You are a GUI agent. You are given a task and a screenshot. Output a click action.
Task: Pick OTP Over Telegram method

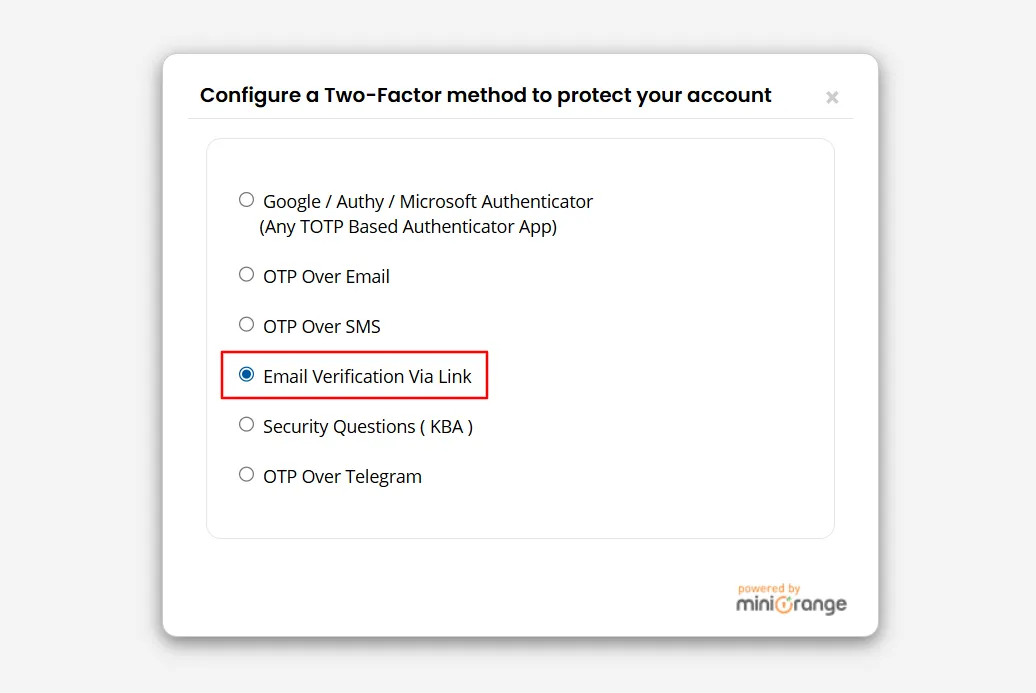pos(246,474)
